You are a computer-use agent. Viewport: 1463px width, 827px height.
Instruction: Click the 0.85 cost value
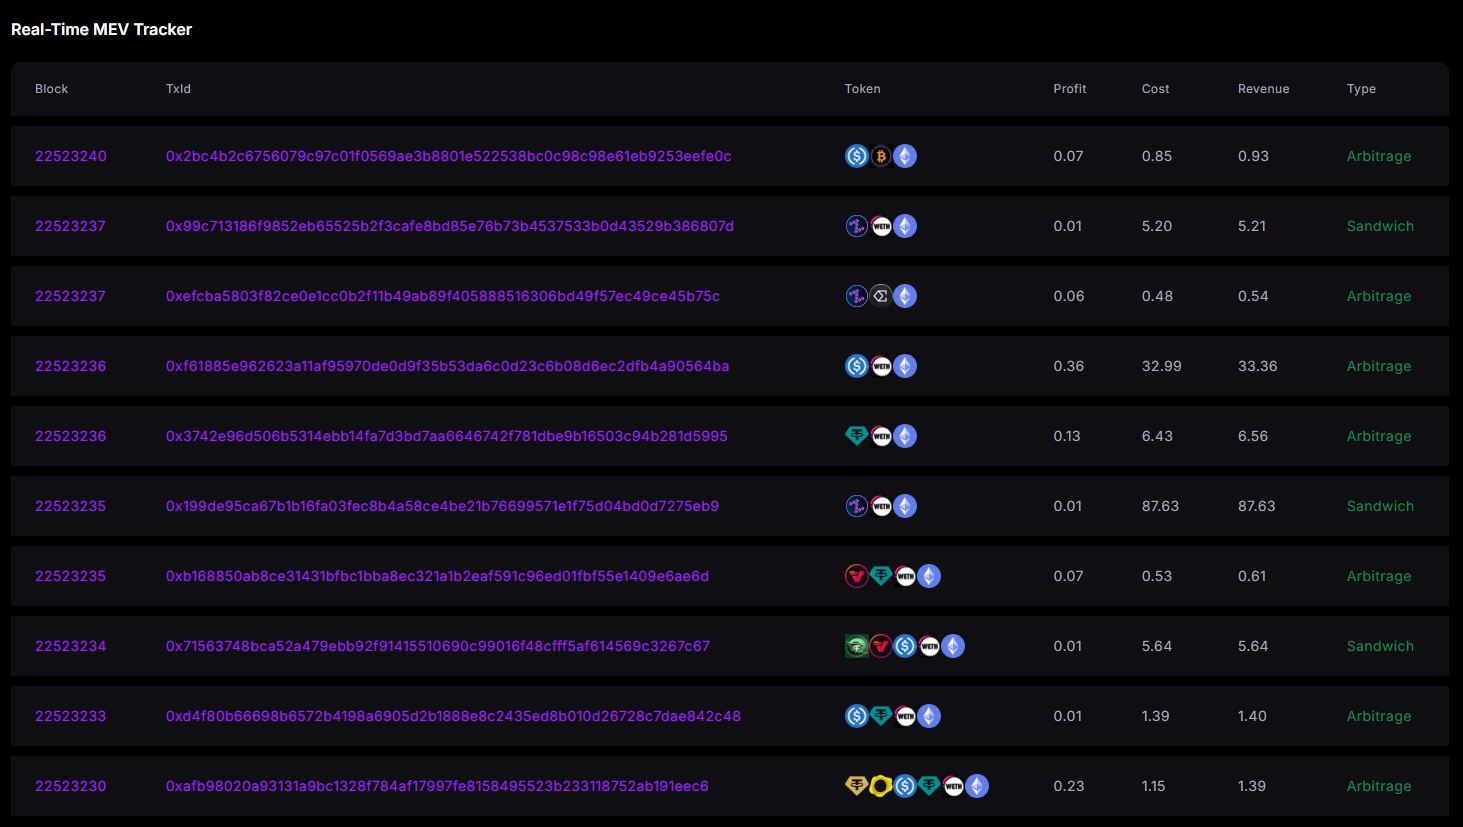pyautogui.click(x=1157, y=156)
